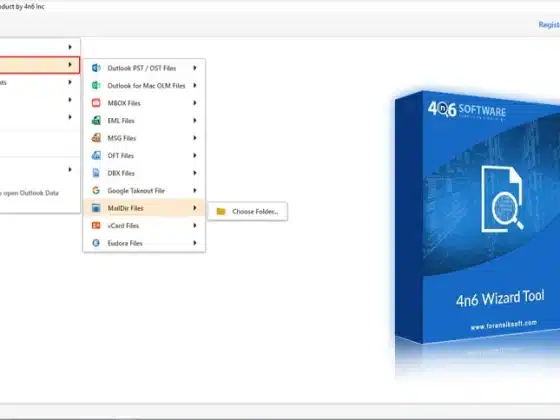Click the Google Takeout G icon
This screenshot has height=420, width=560.
[x=96, y=190]
